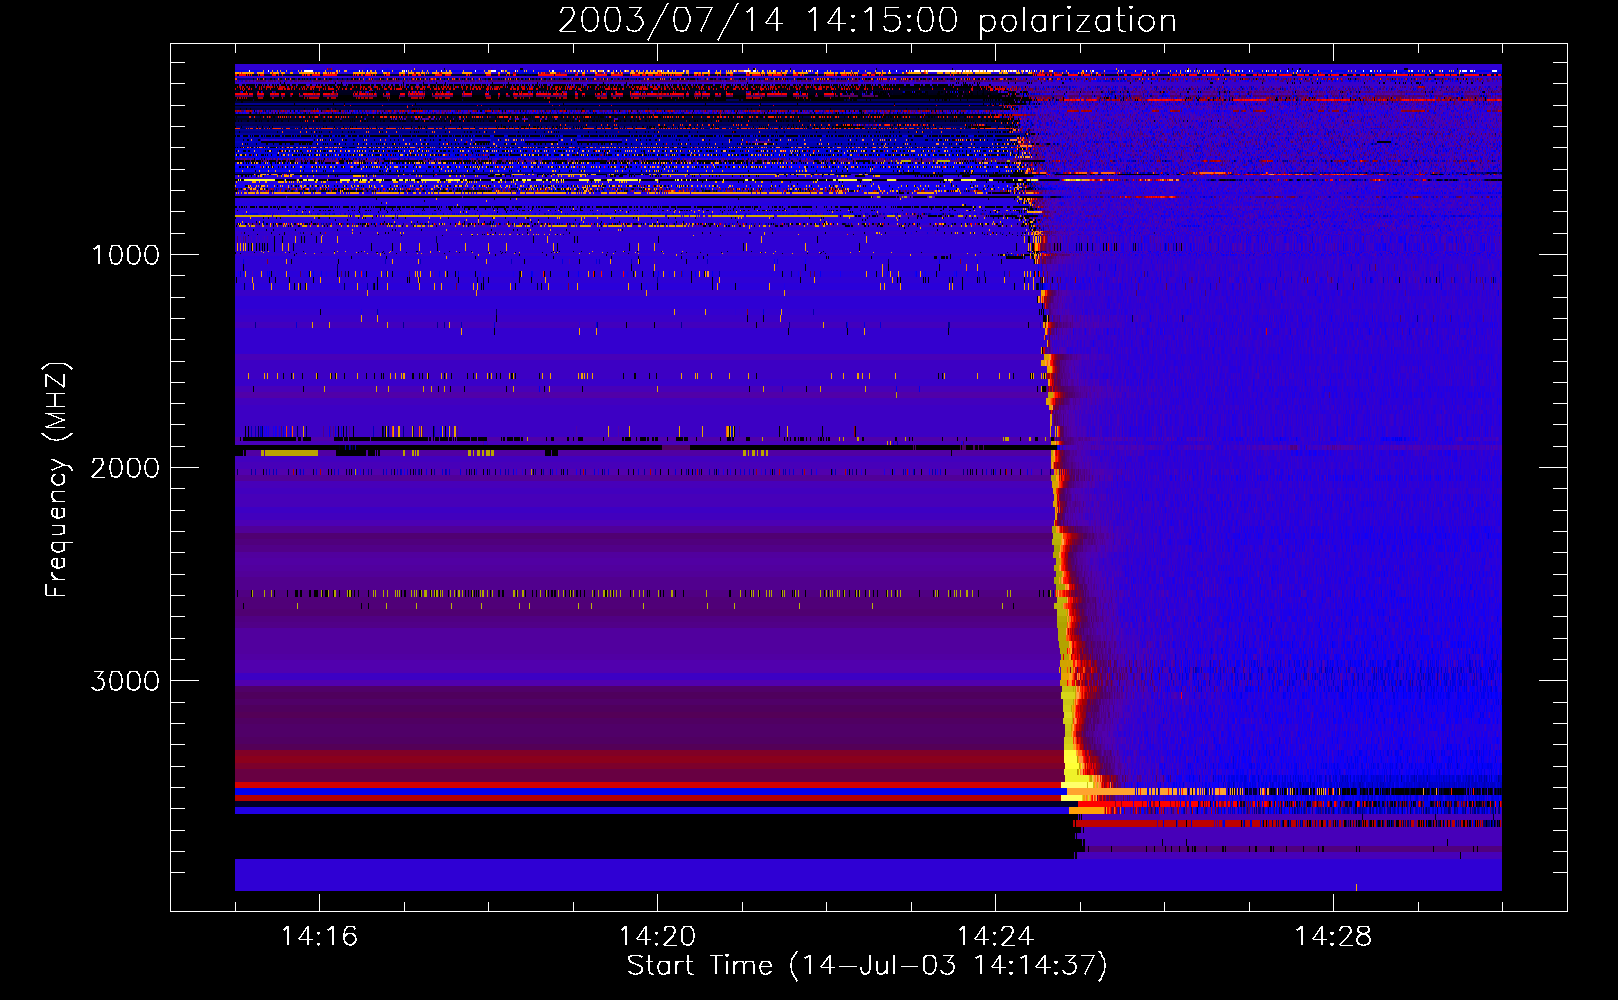Click the 'Start Time (14-Jul-03 14:14:37)' axis label
1618x1000 pixels.
tap(867, 966)
